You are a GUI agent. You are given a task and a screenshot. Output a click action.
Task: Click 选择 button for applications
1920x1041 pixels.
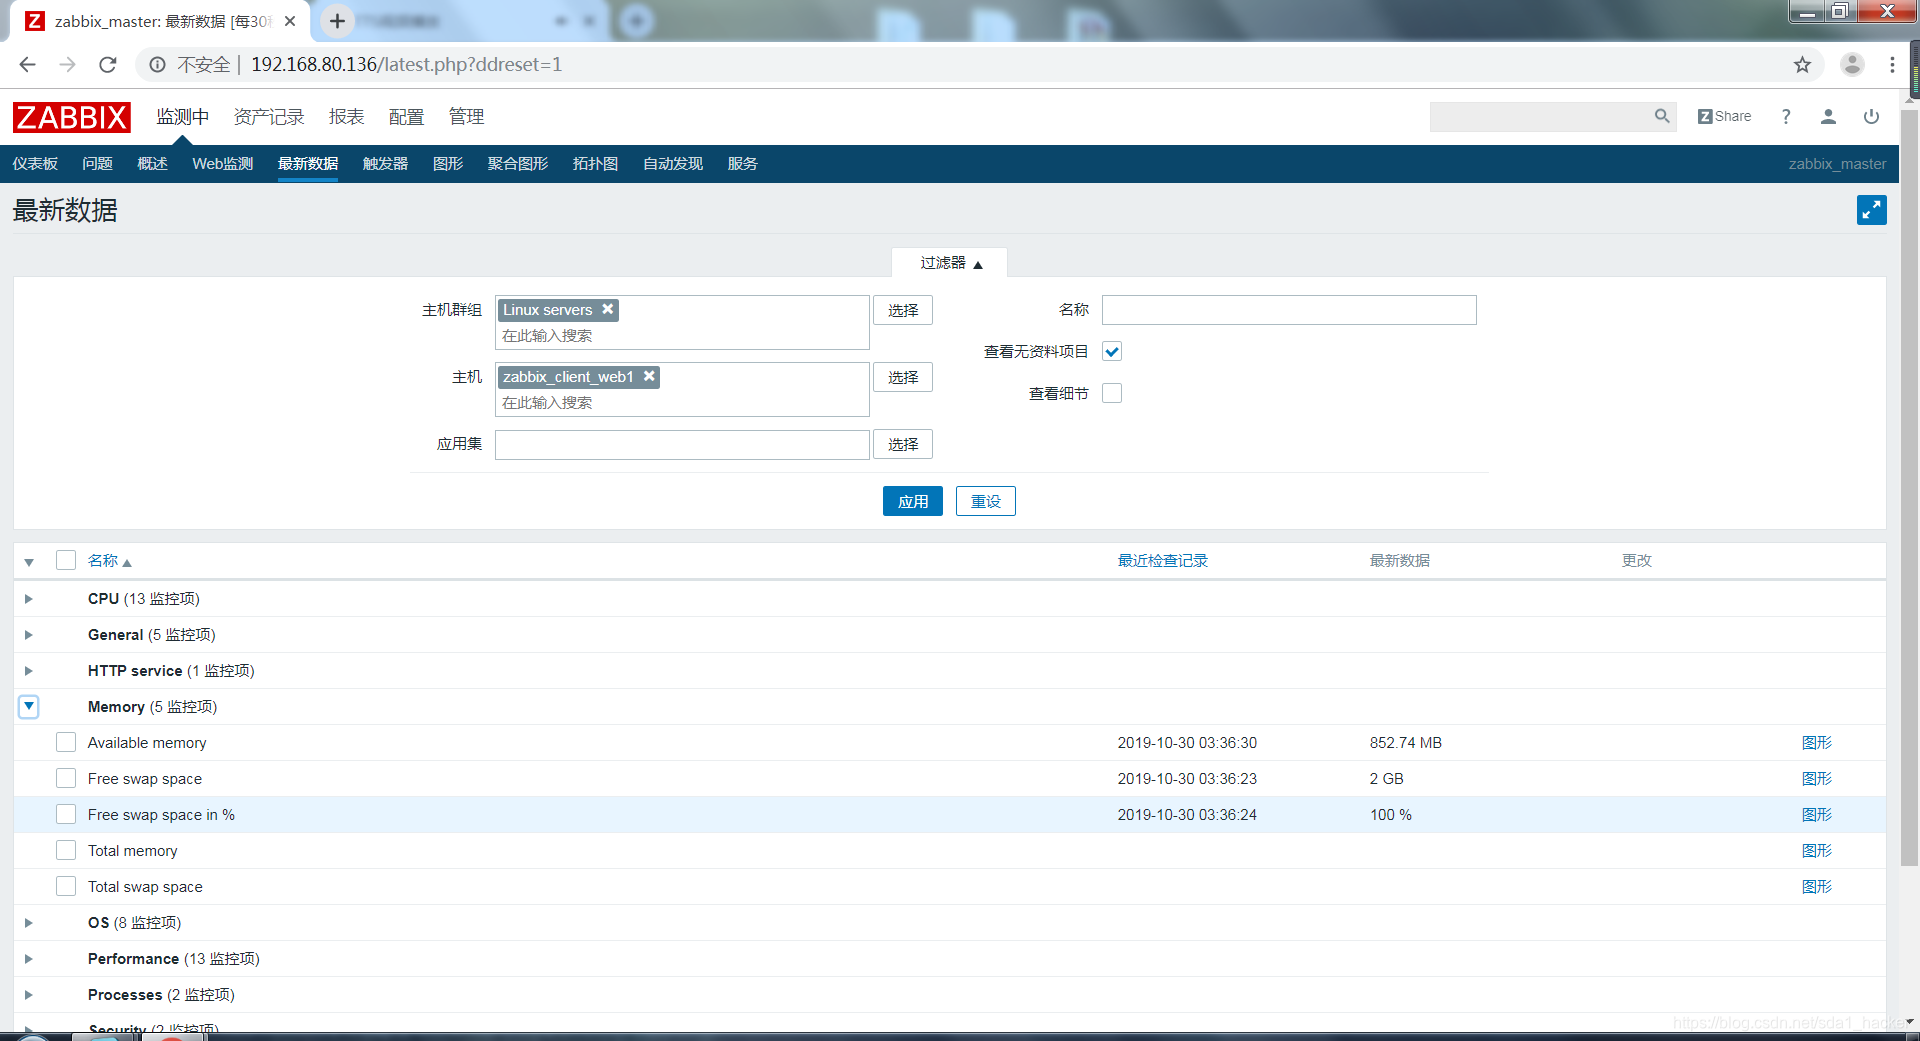tap(902, 444)
